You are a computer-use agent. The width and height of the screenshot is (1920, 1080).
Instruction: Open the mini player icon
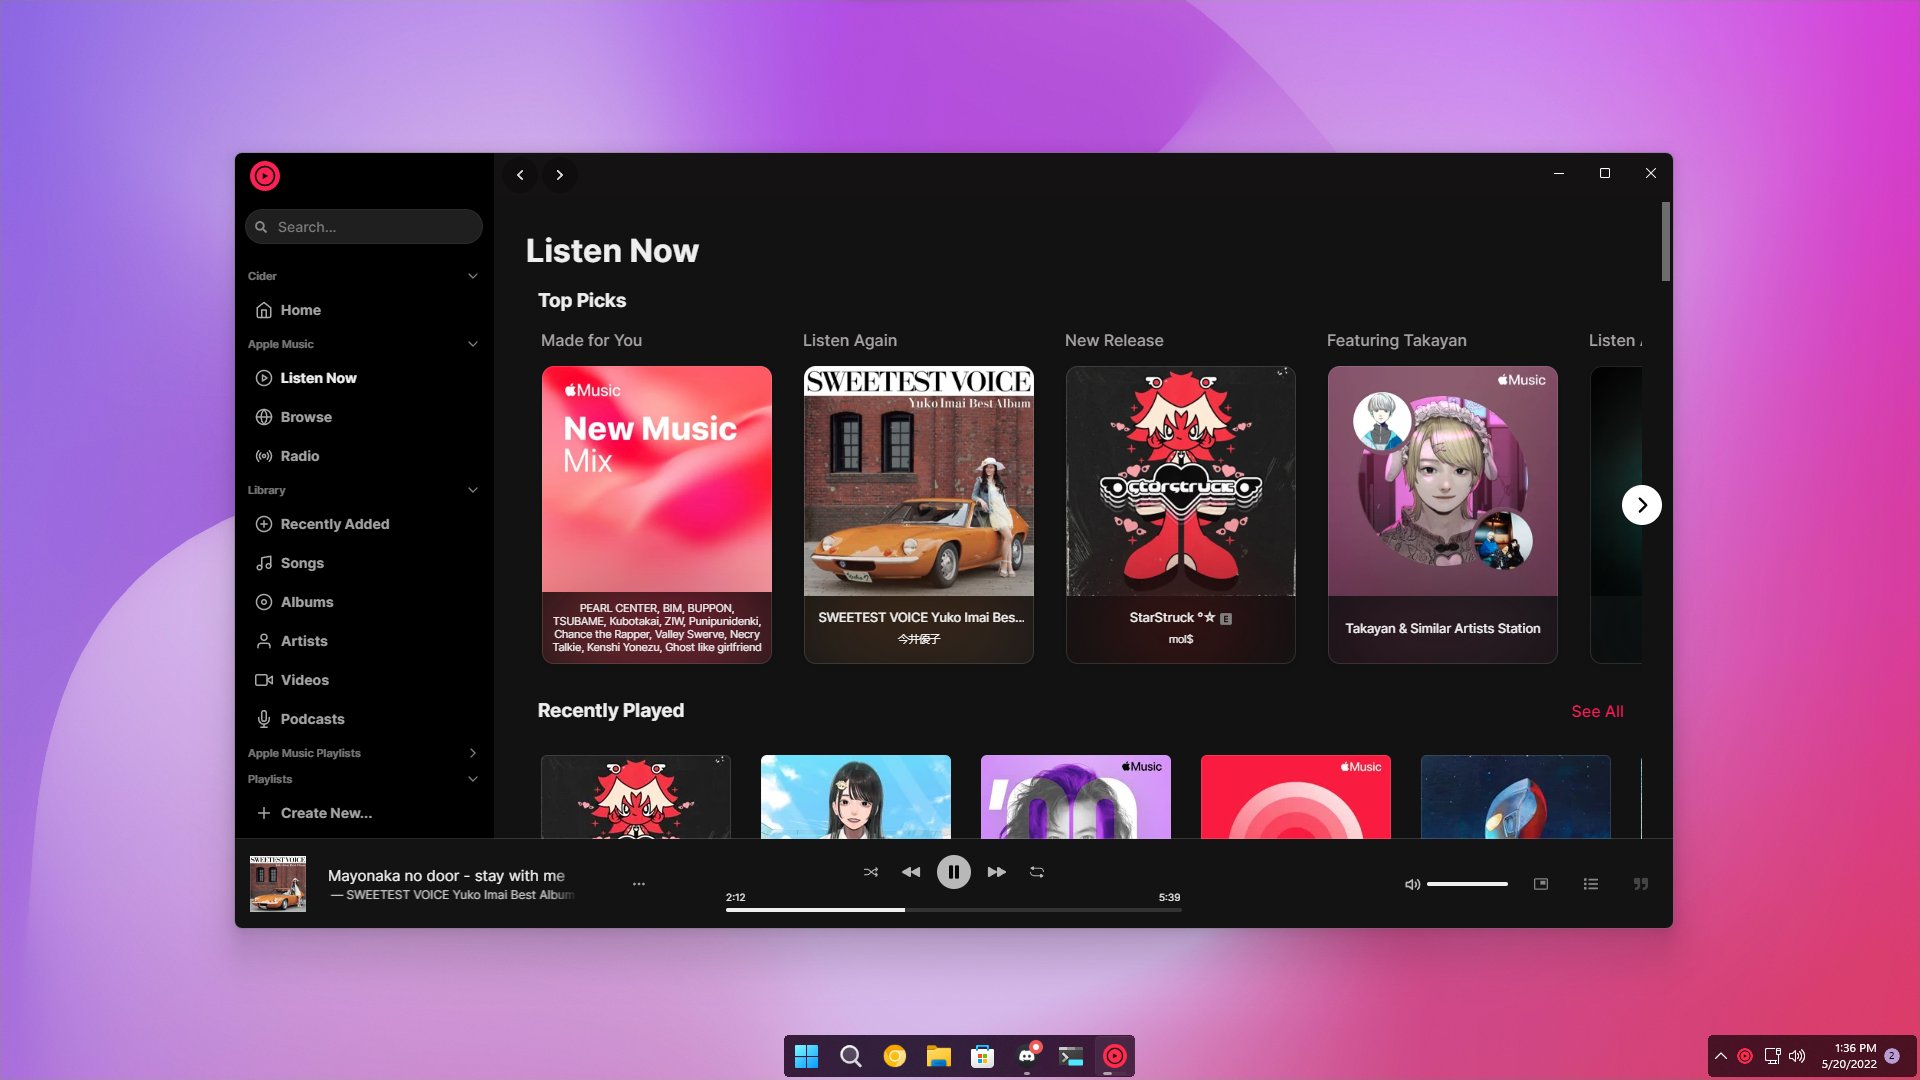point(1541,884)
